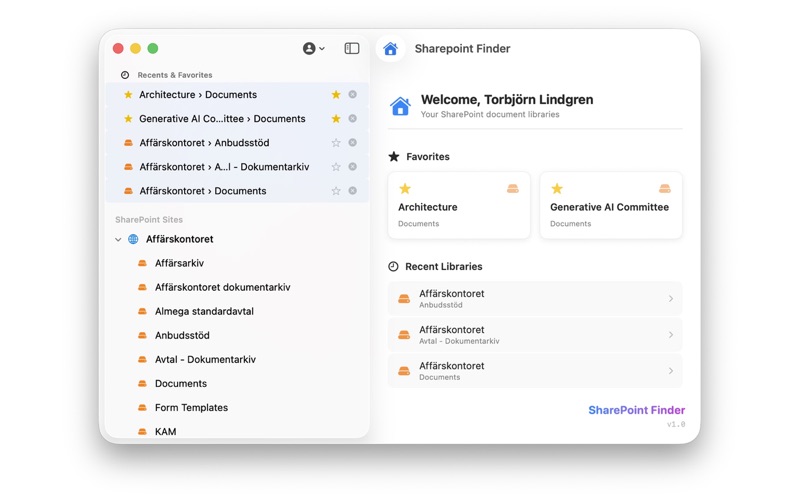Screen dimensions: 800x500
Task: Click the Affärsarkiv drive icon
Action: tap(142, 263)
